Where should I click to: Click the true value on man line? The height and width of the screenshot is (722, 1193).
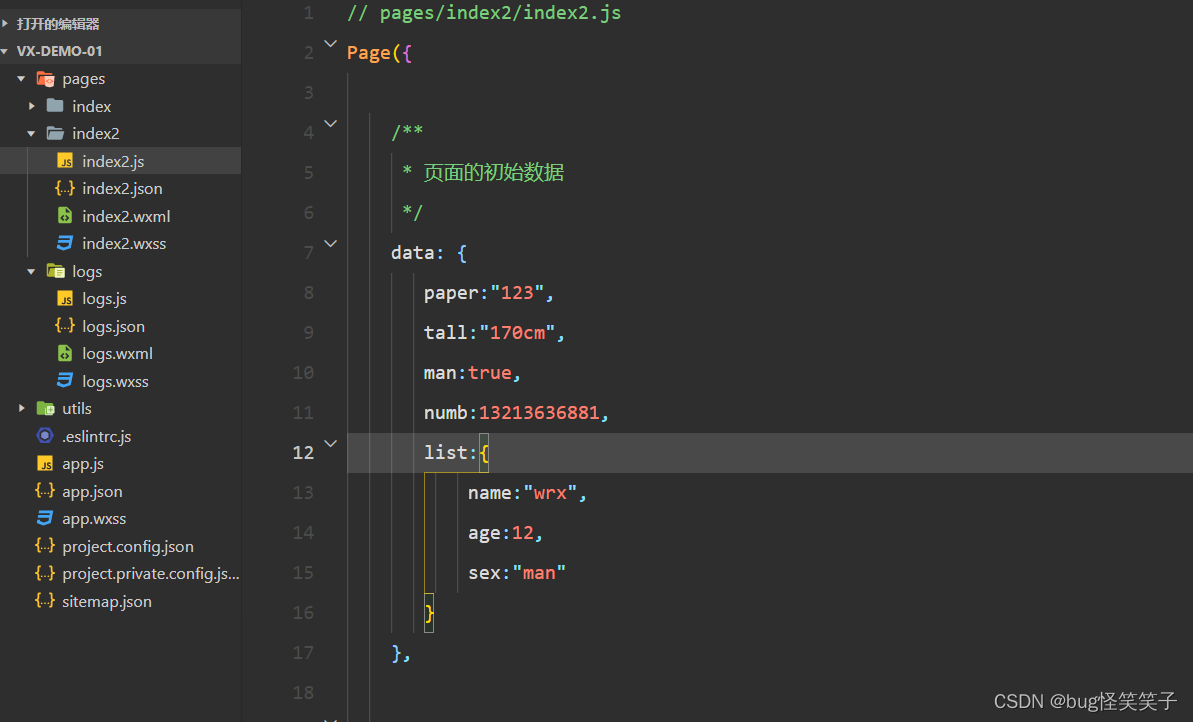pos(490,373)
